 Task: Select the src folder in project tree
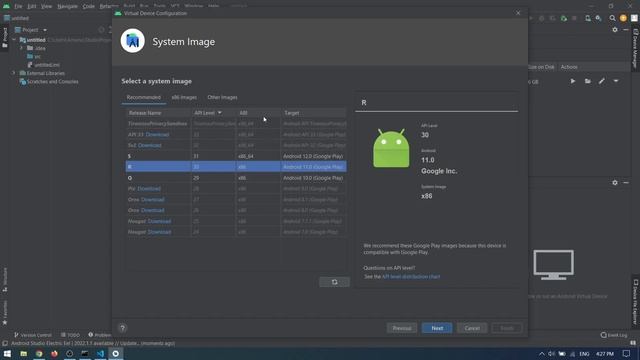33,56
